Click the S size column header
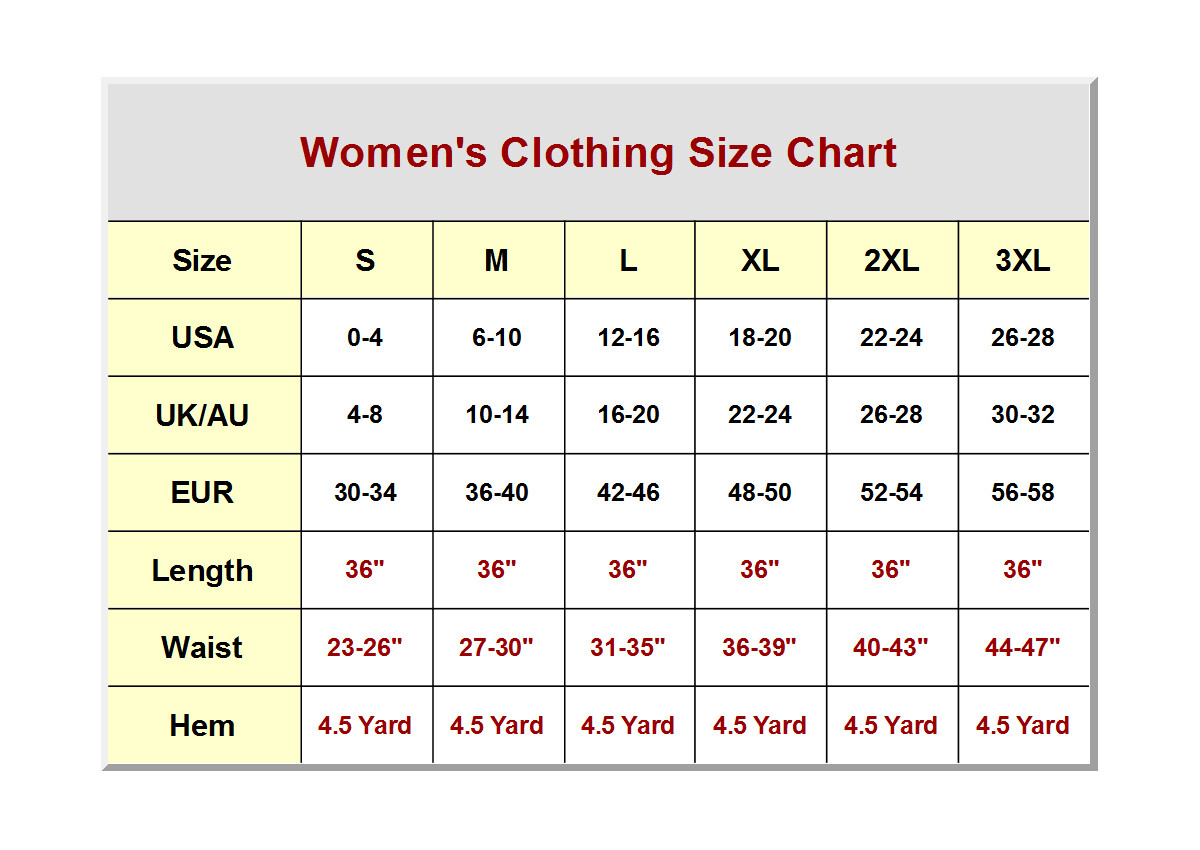 (x=365, y=261)
